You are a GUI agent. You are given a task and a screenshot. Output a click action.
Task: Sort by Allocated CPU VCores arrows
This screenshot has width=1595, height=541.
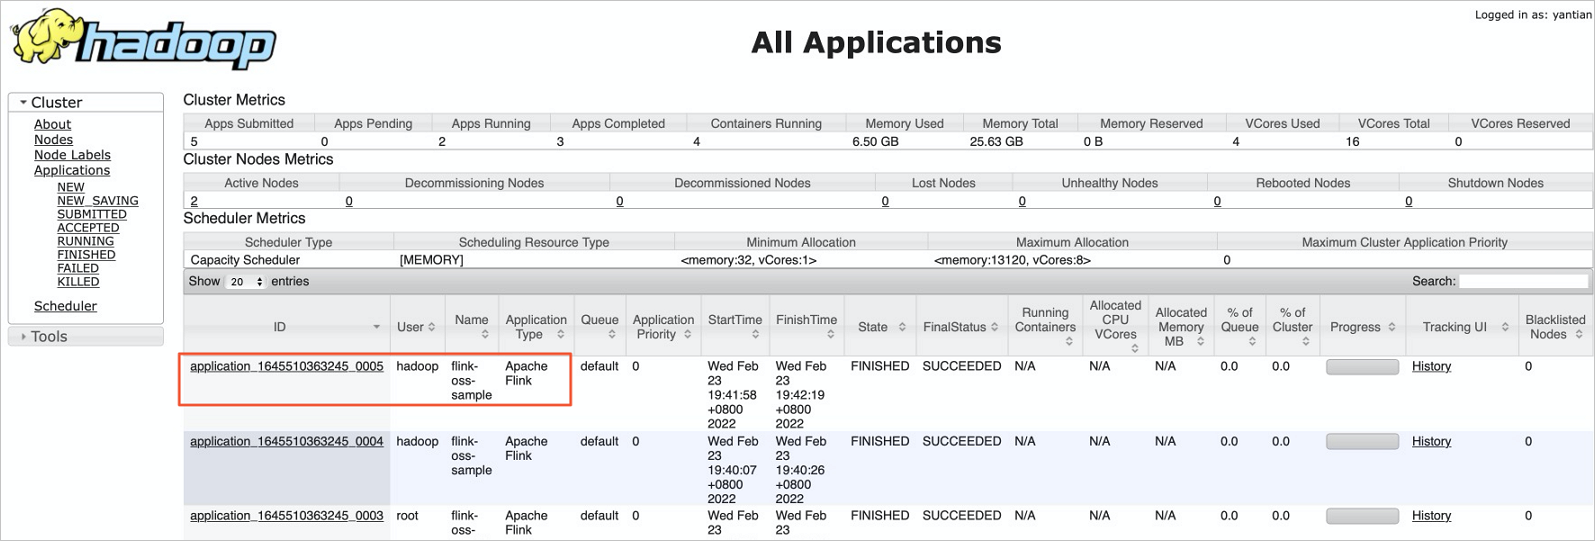1134,349
